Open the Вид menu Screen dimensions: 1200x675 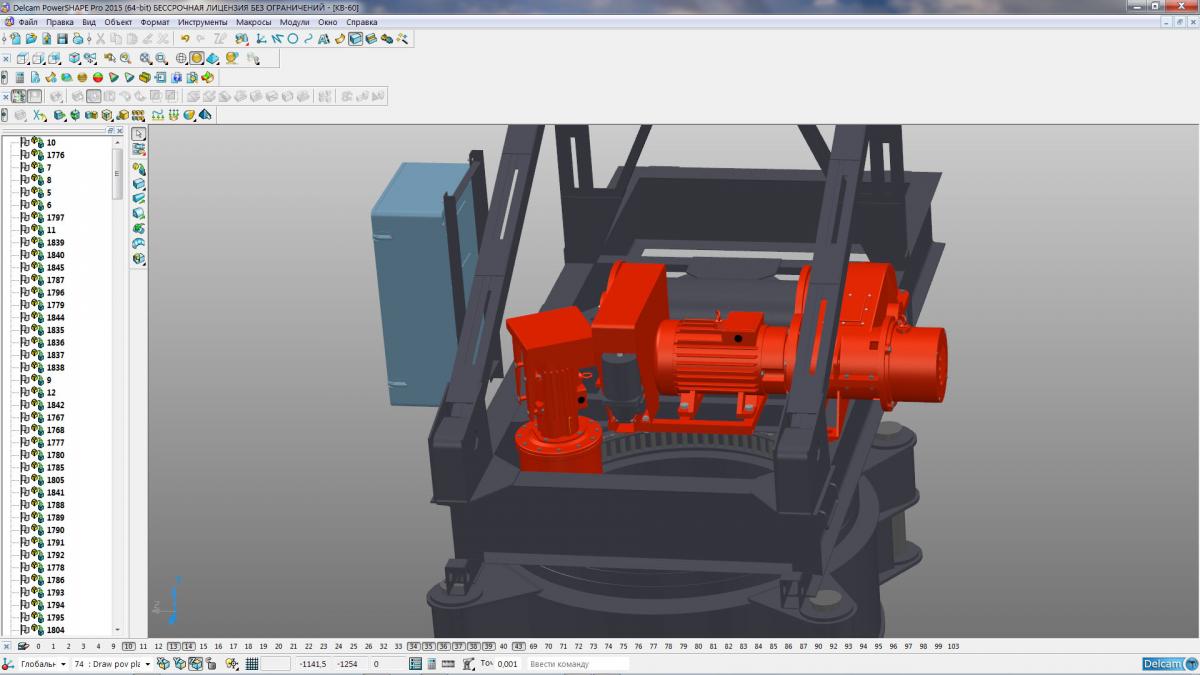[89, 22]
